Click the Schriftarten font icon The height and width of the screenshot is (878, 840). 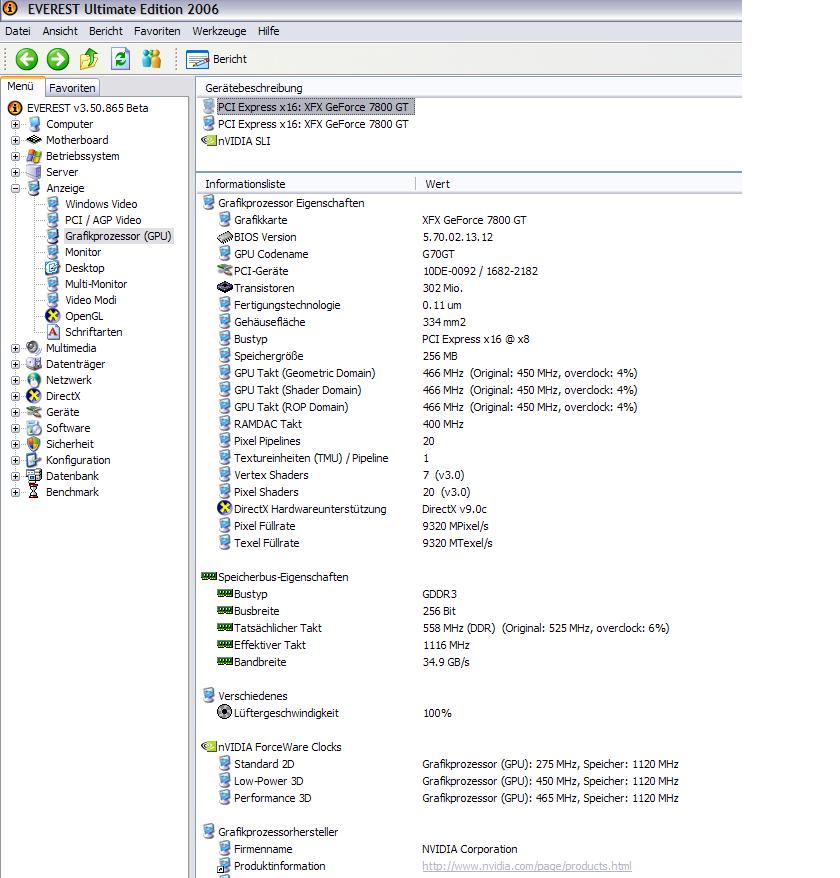[53, 332]
